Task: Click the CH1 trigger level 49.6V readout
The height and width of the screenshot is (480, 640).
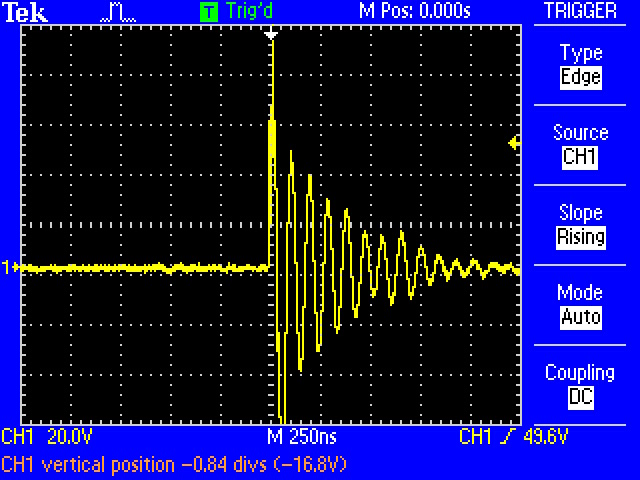Action: [513, 437]
